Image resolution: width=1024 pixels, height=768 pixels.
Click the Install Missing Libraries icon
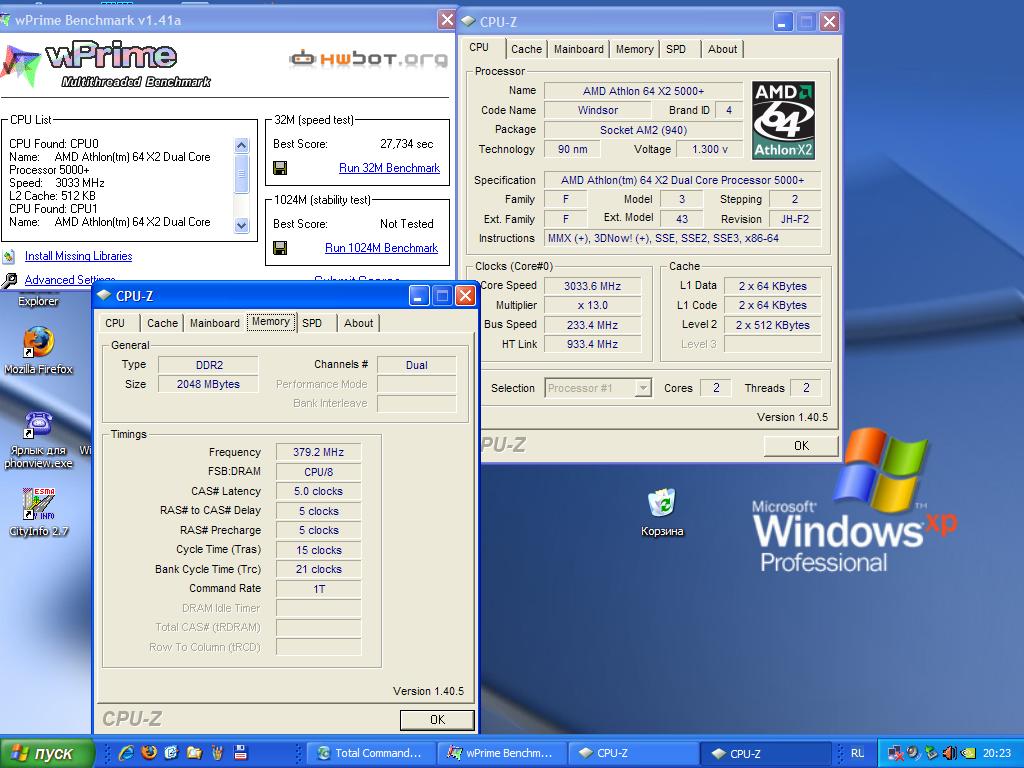(8, 256)
